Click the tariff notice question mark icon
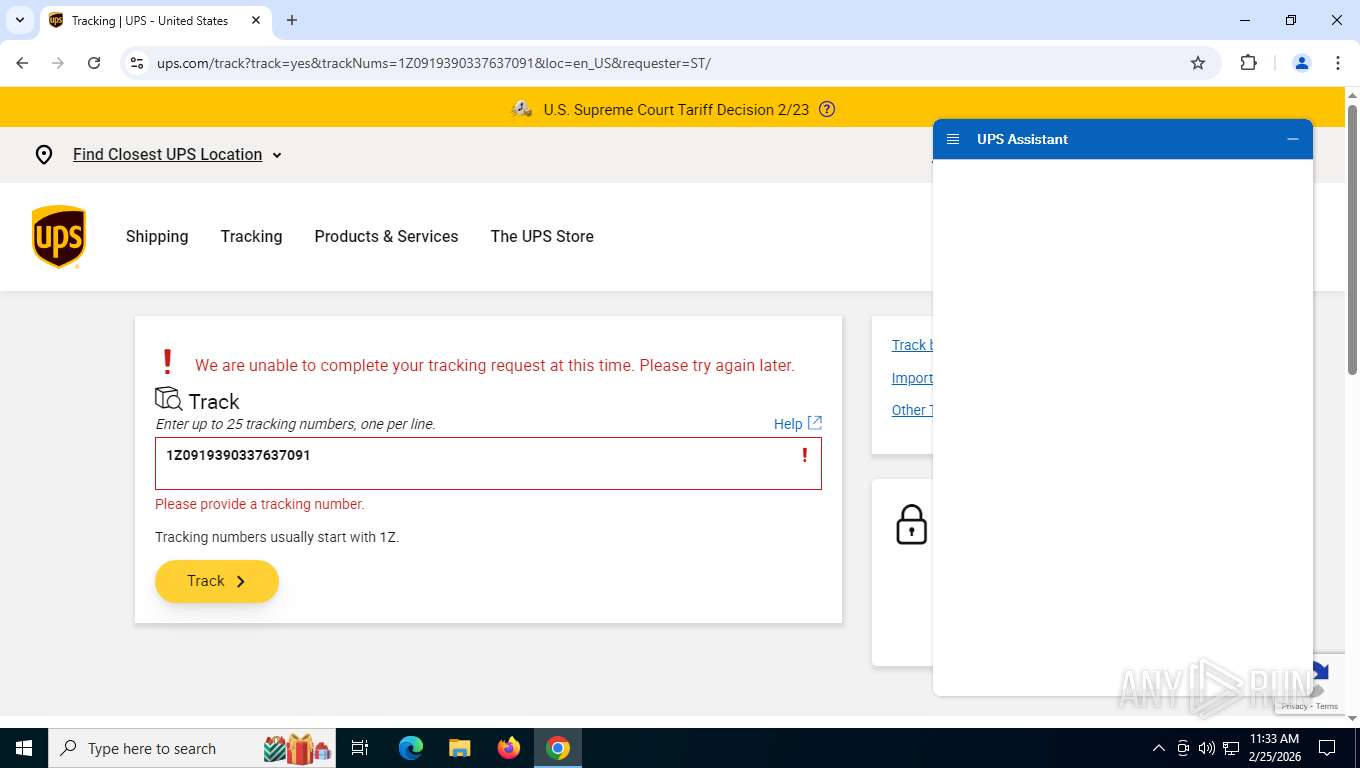Screen dimensions: 1360x768 [x=827, y=110]
